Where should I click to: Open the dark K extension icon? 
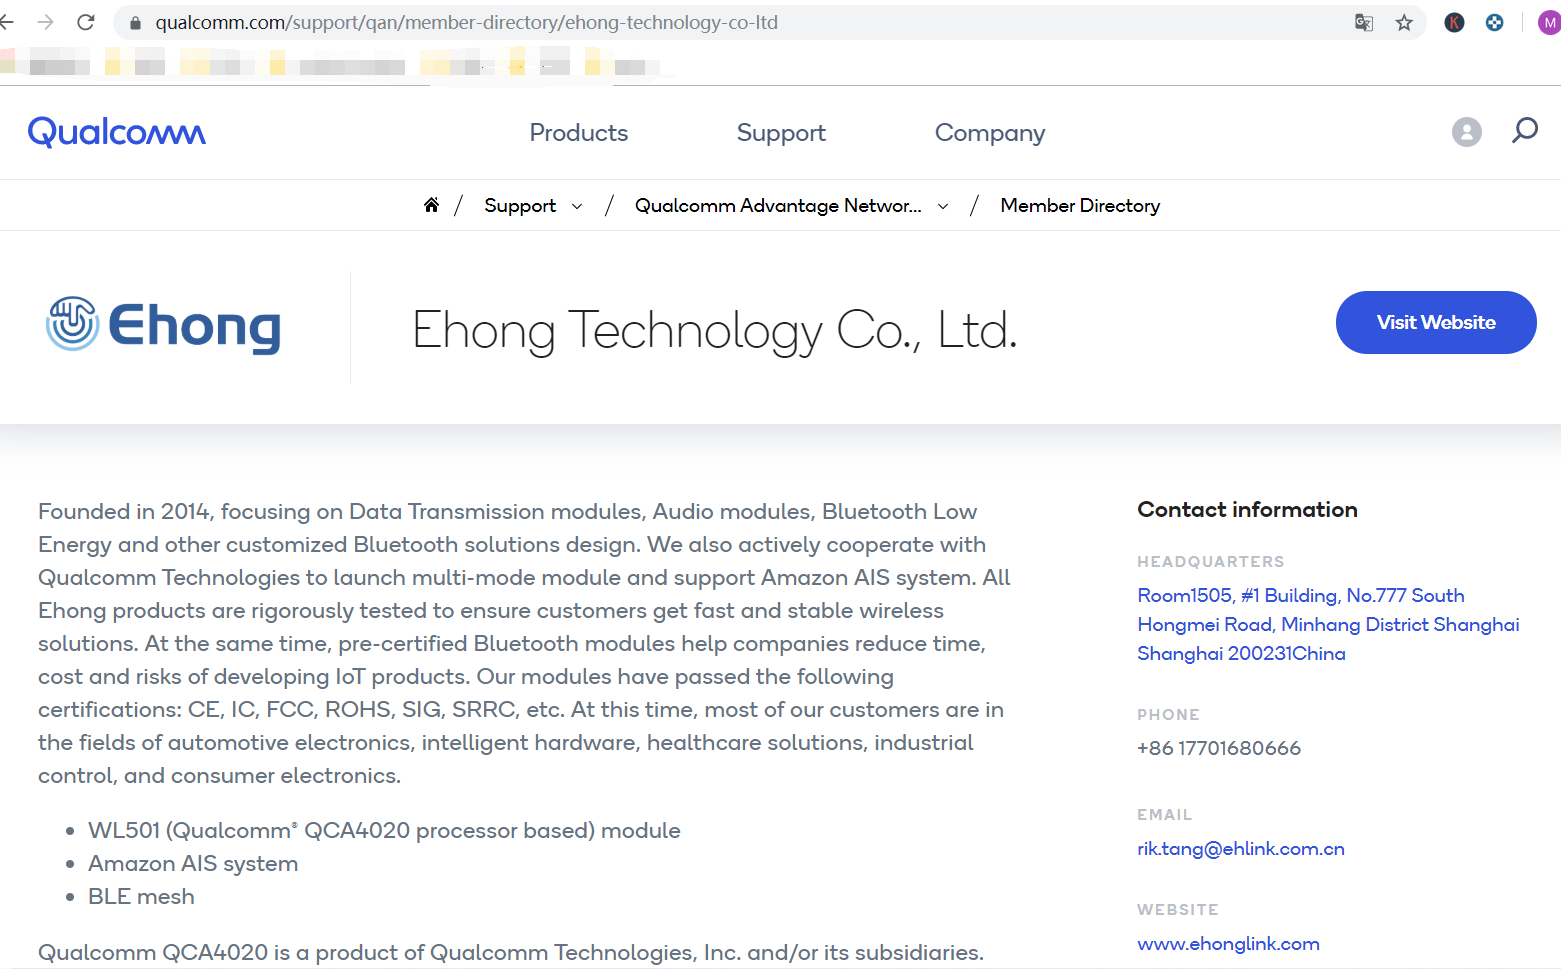(x=1454, y=22)
